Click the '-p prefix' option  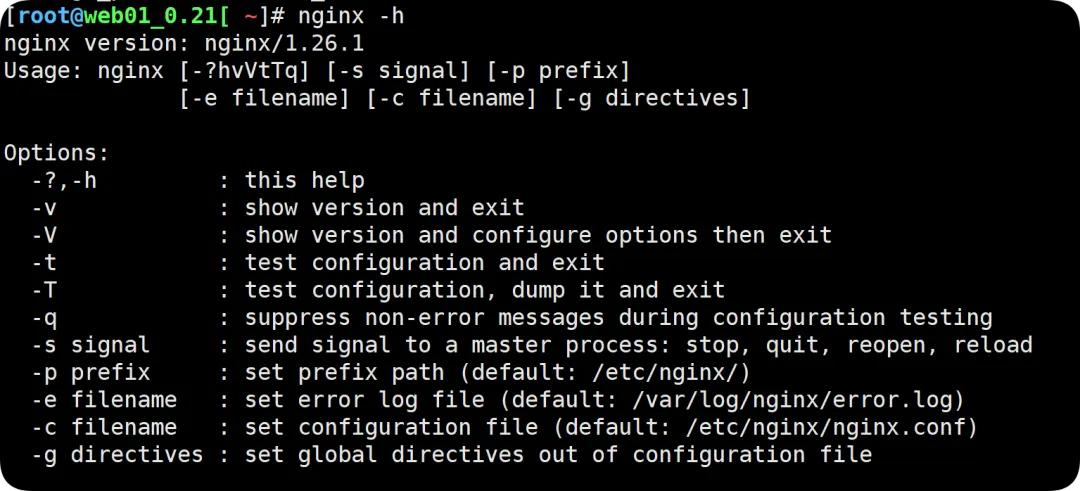90,373
